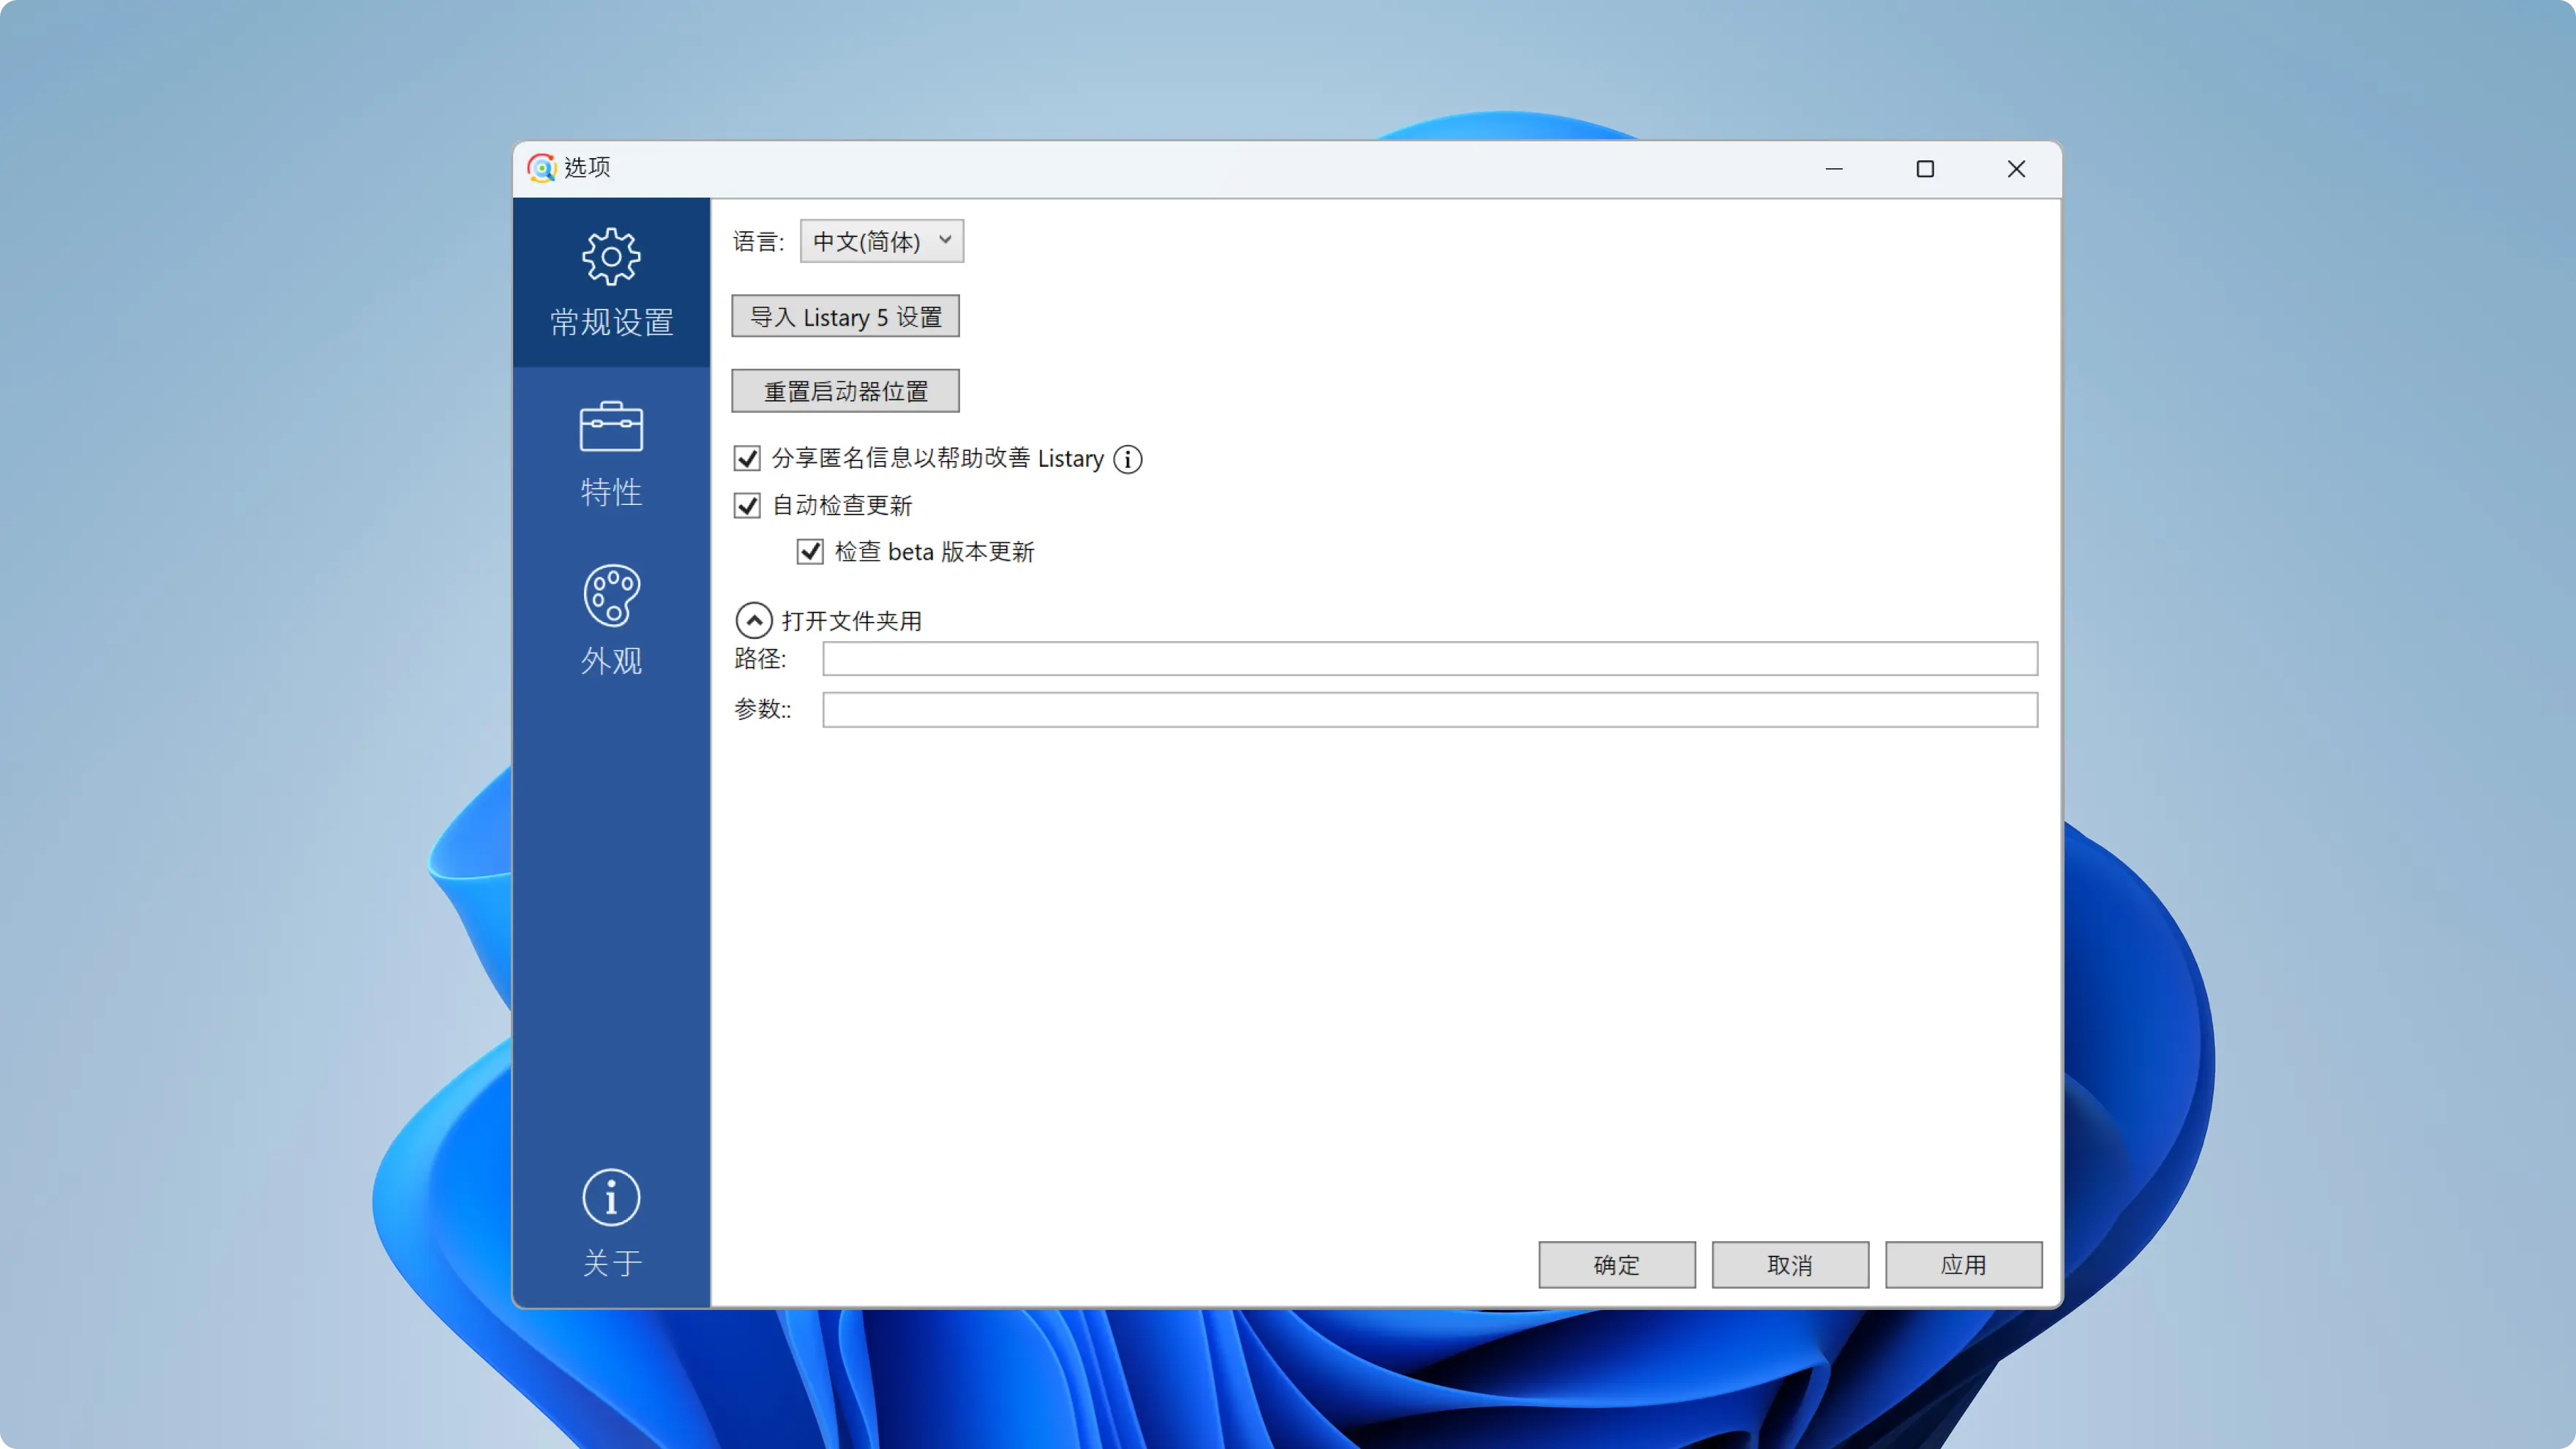Click the 语言 dropdown arrow
The height and width of the screenshot is (1449, 2576).
(x=945, y=241)
